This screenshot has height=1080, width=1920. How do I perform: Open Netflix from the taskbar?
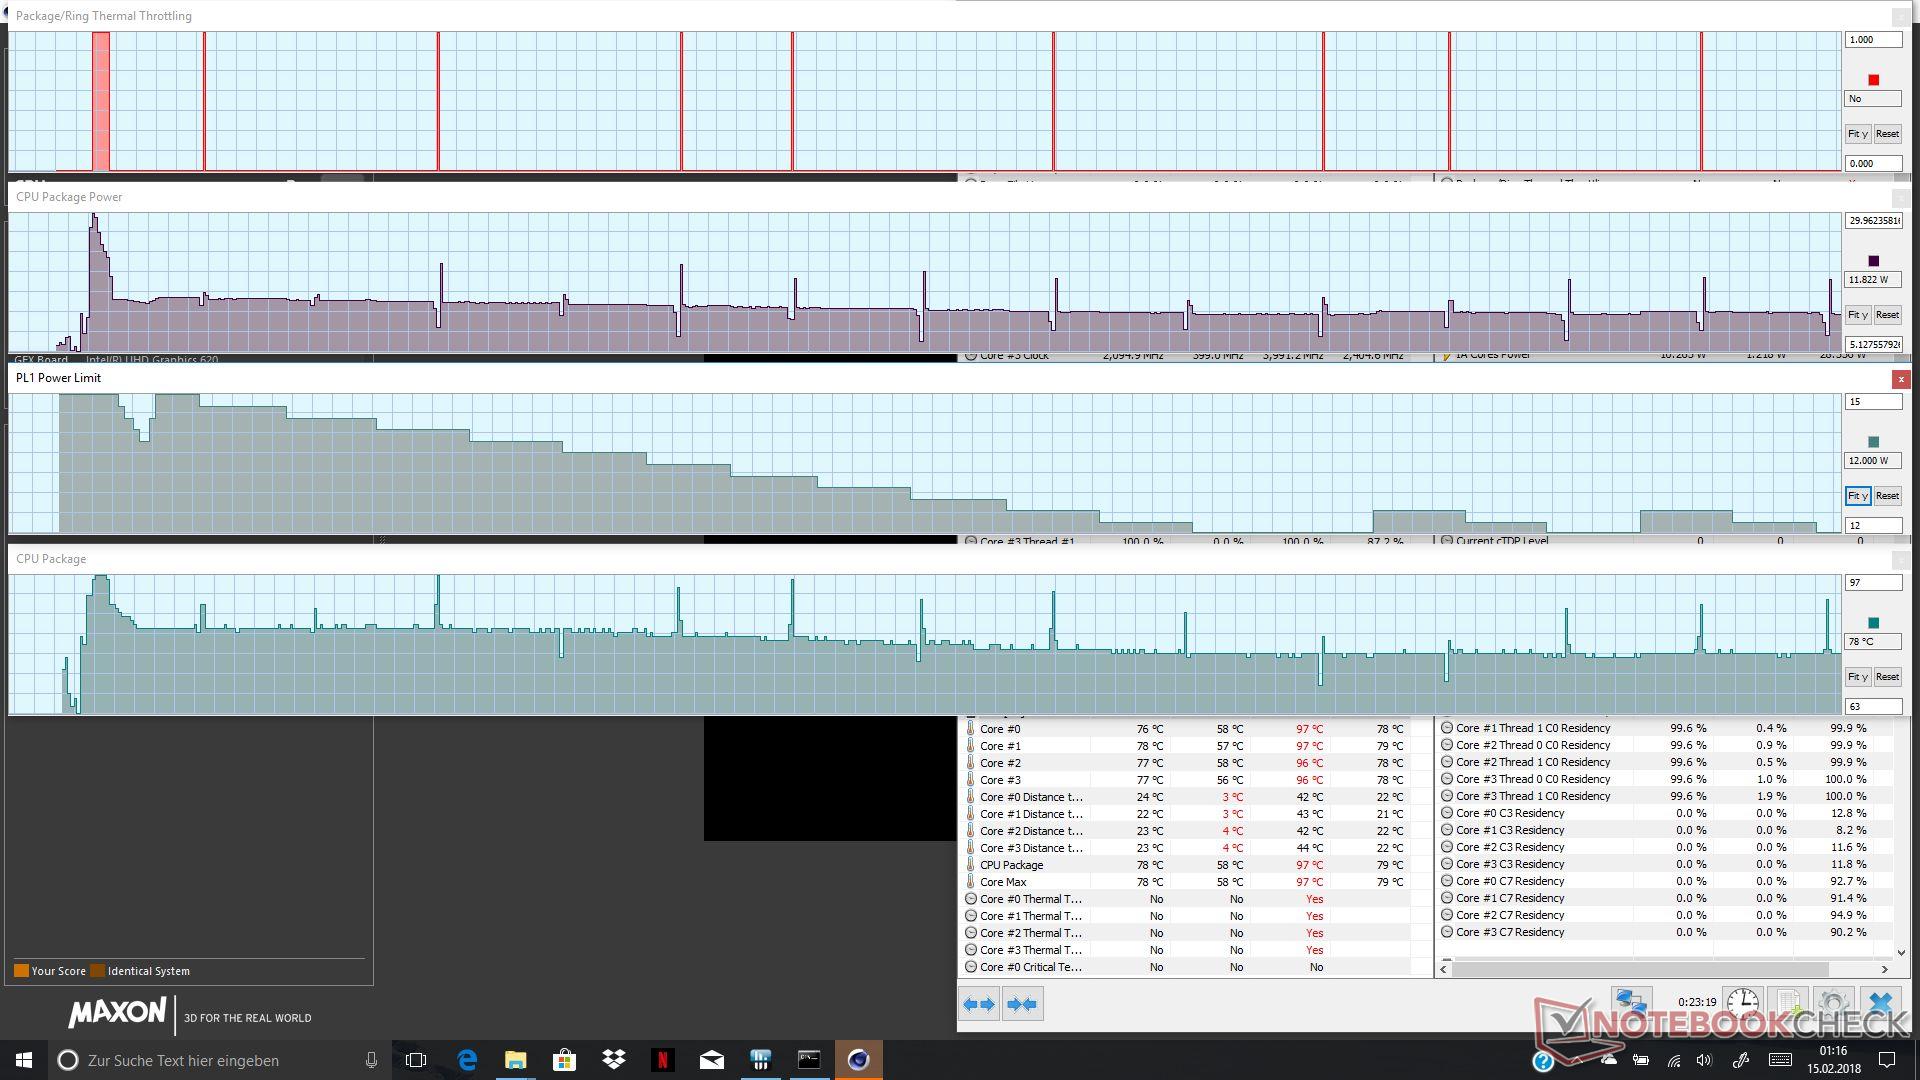tap(662, 1060)
